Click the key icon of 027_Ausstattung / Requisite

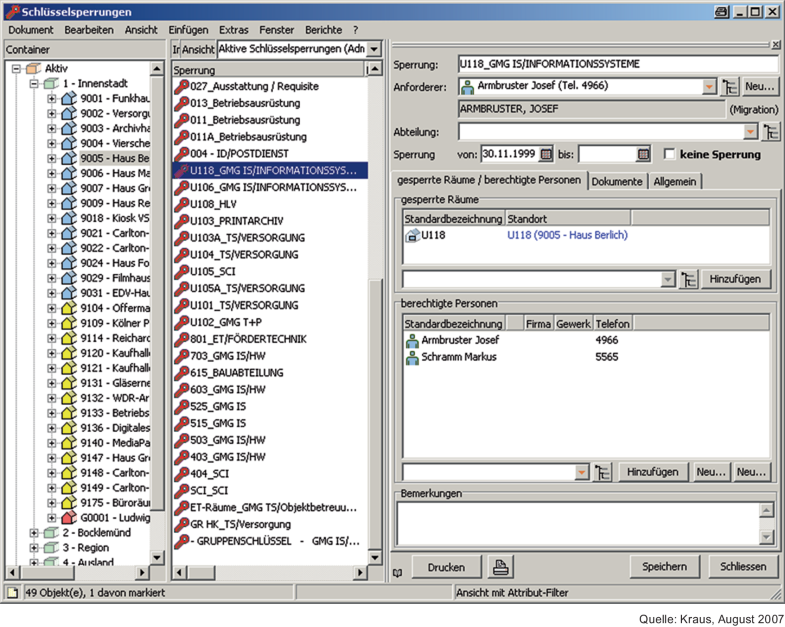coord(181,87)
